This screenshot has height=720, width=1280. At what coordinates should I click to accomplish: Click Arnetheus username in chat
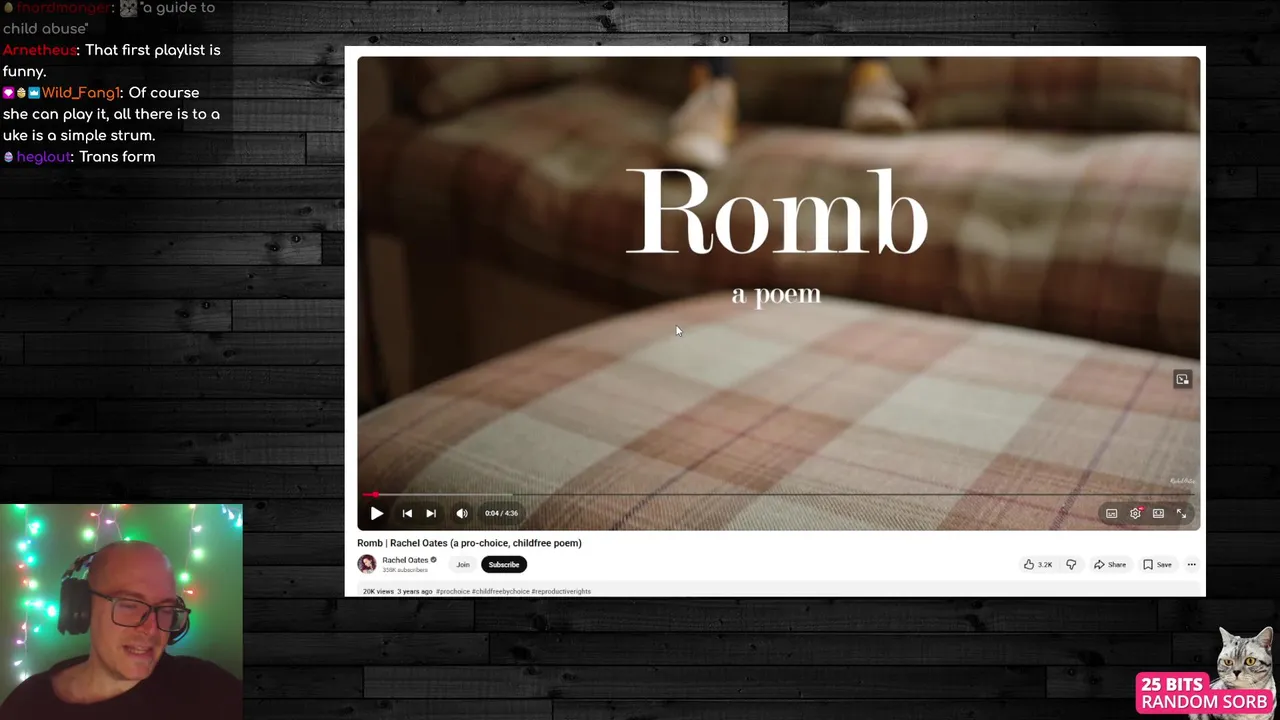pos(40,50)
